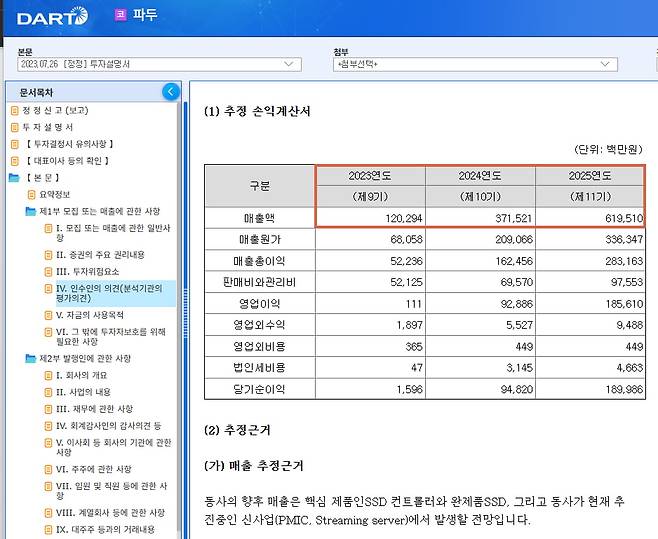
Task: Click the DART logo
Action: tap(52, 16)
